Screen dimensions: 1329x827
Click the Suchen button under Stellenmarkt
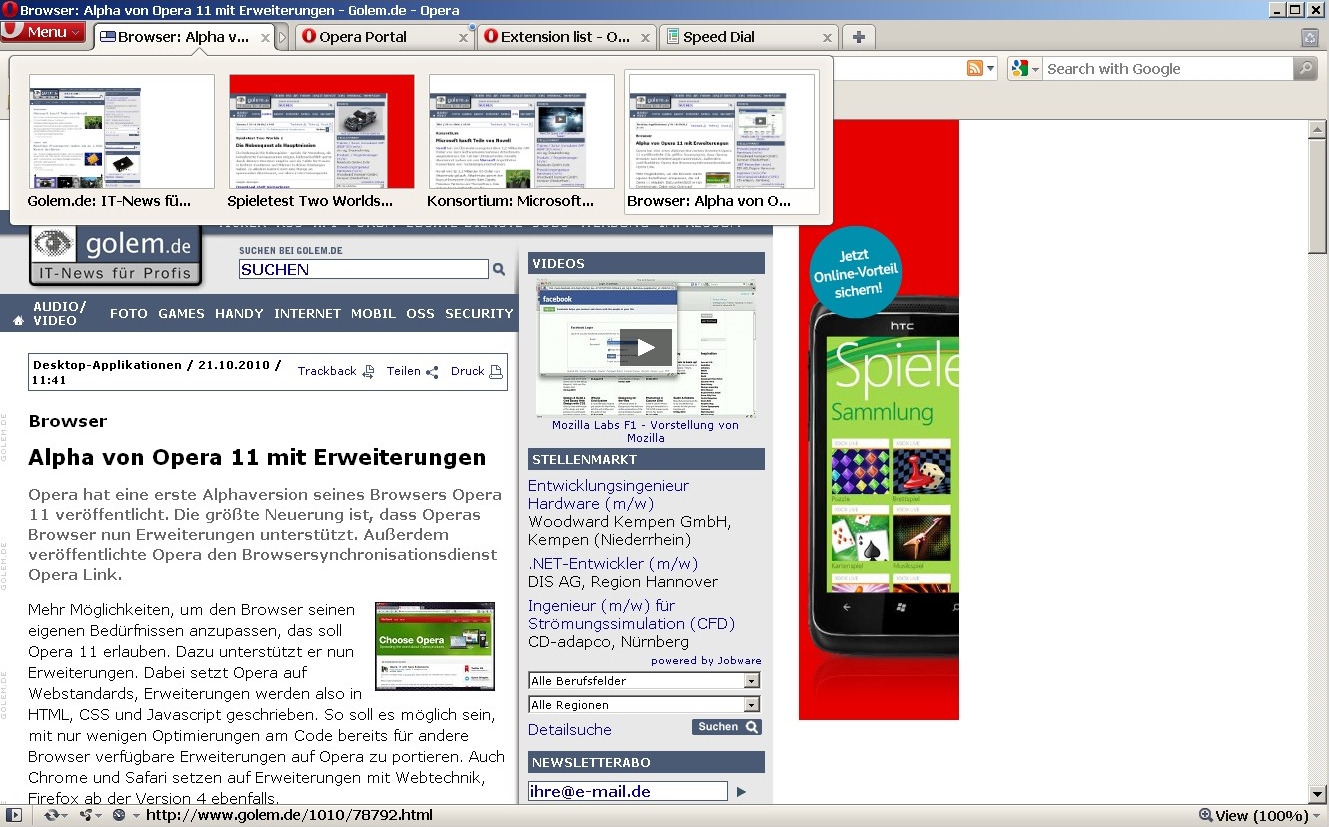point(726,726)
